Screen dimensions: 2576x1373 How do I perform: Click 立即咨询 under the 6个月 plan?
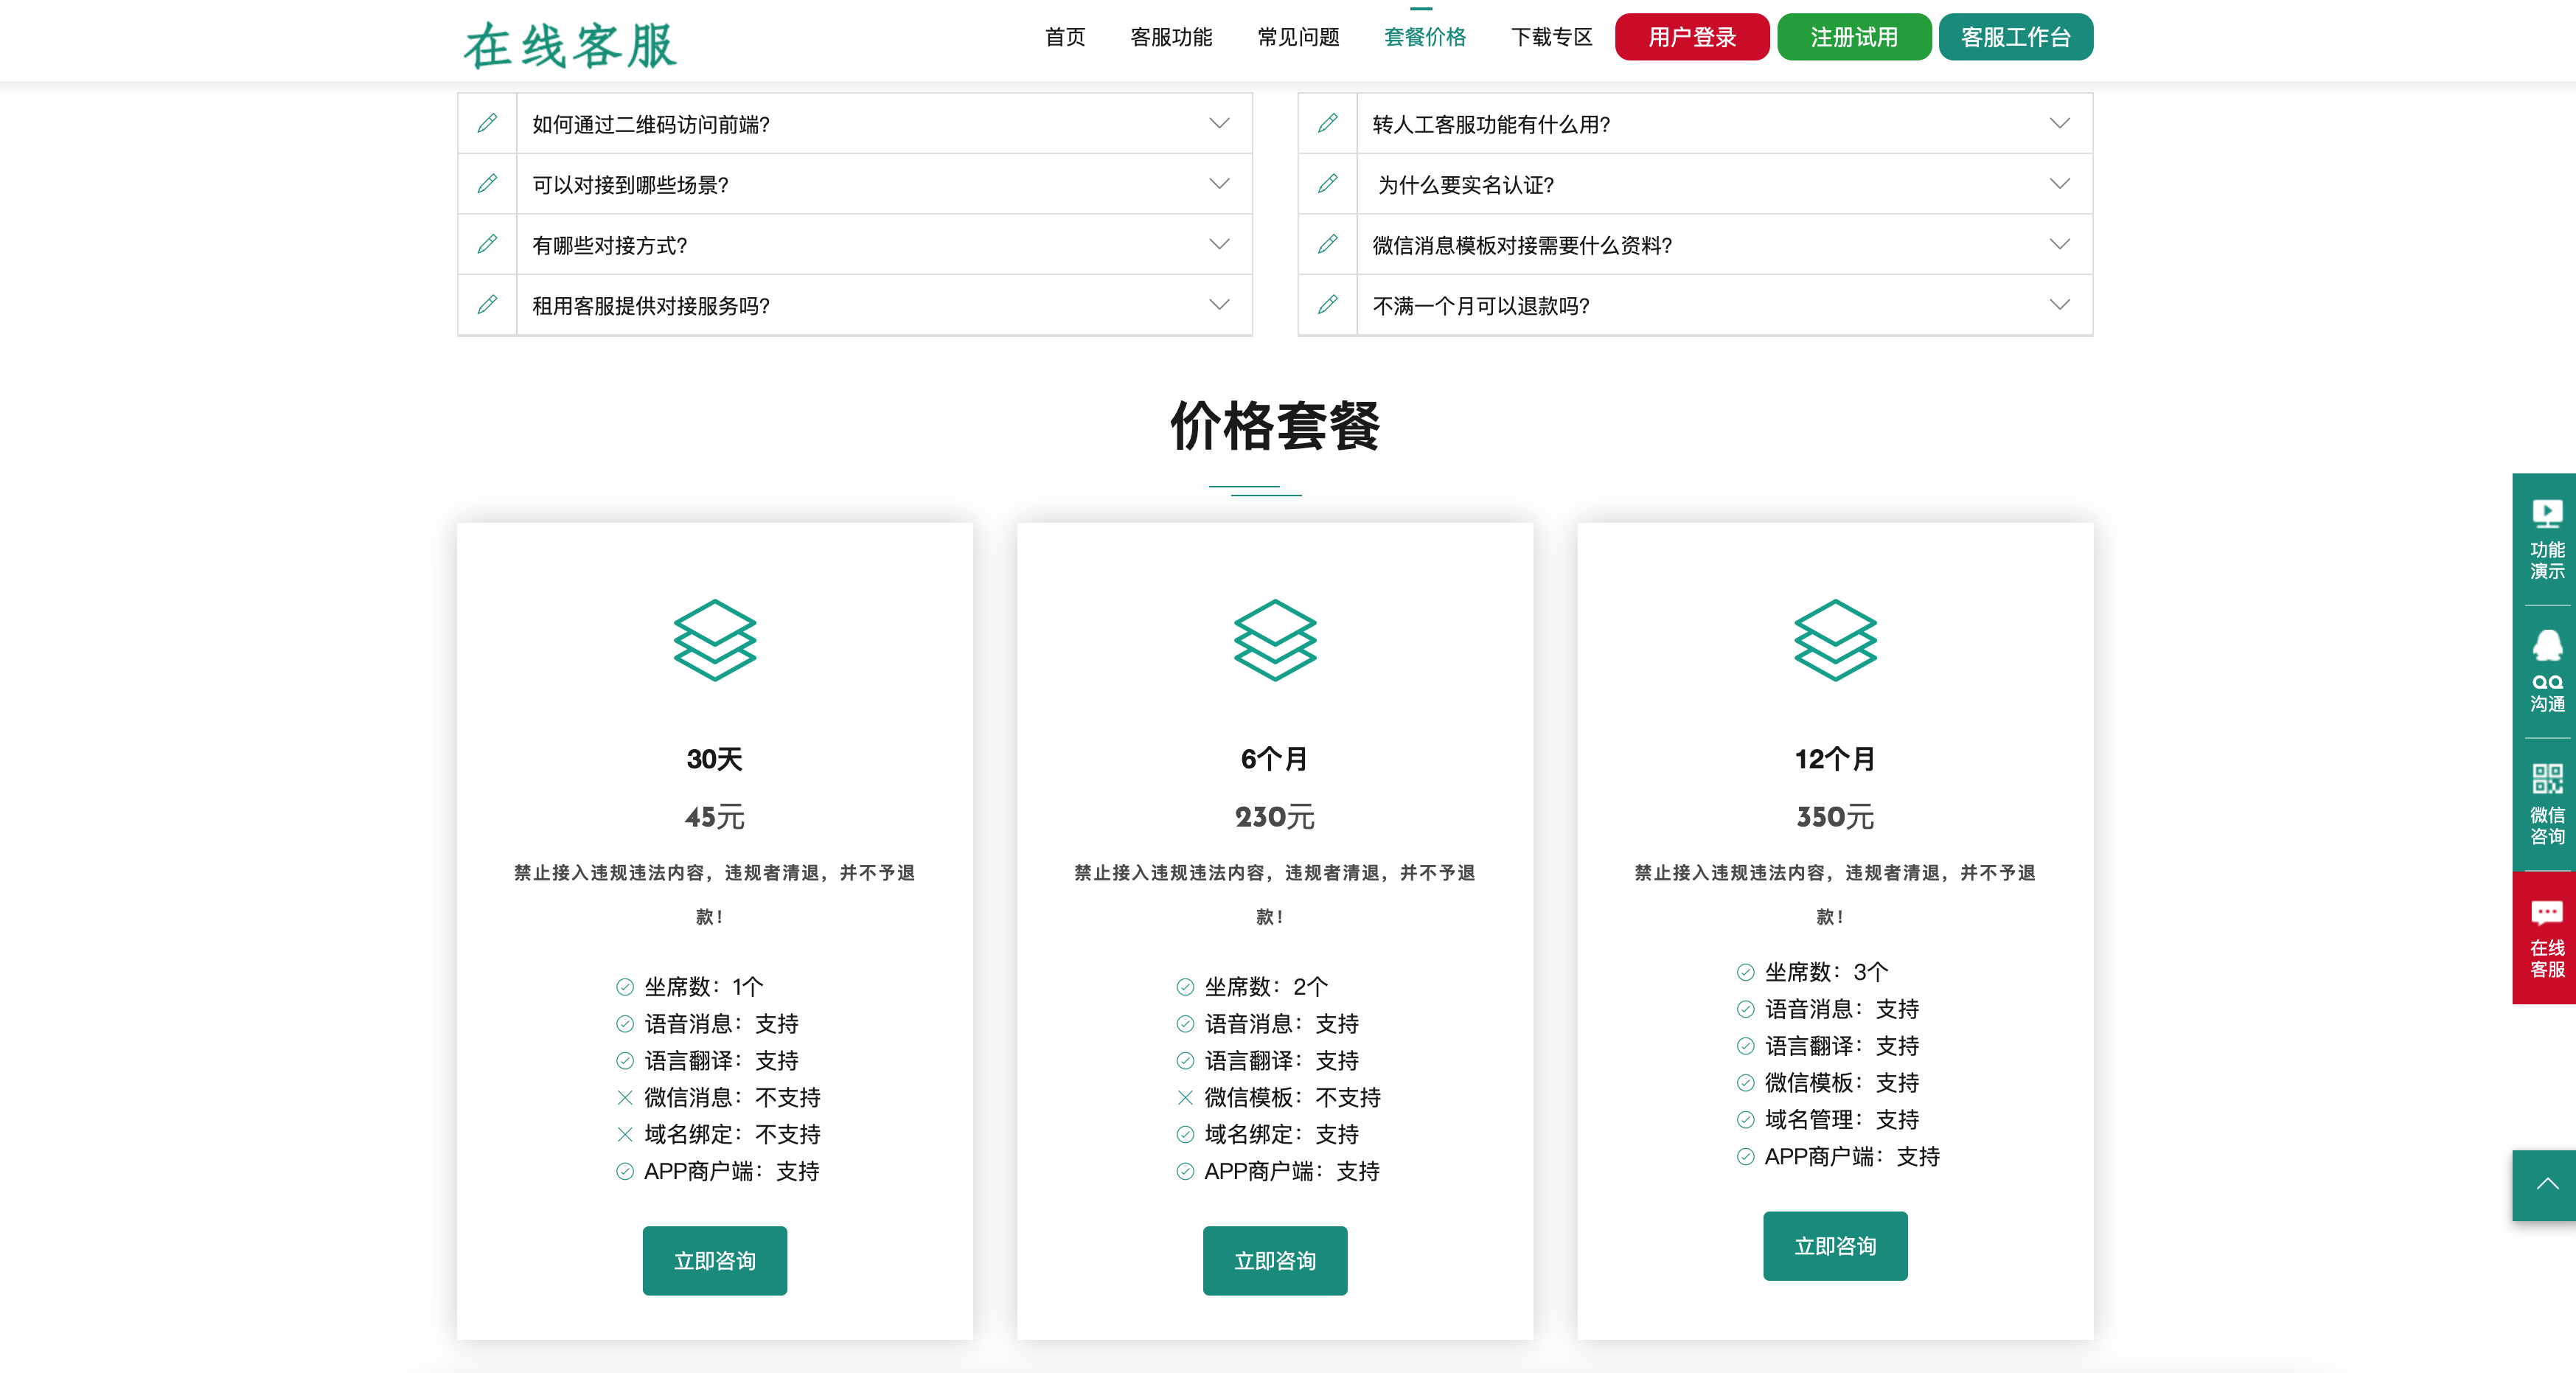click(x=1275, y=1260)
